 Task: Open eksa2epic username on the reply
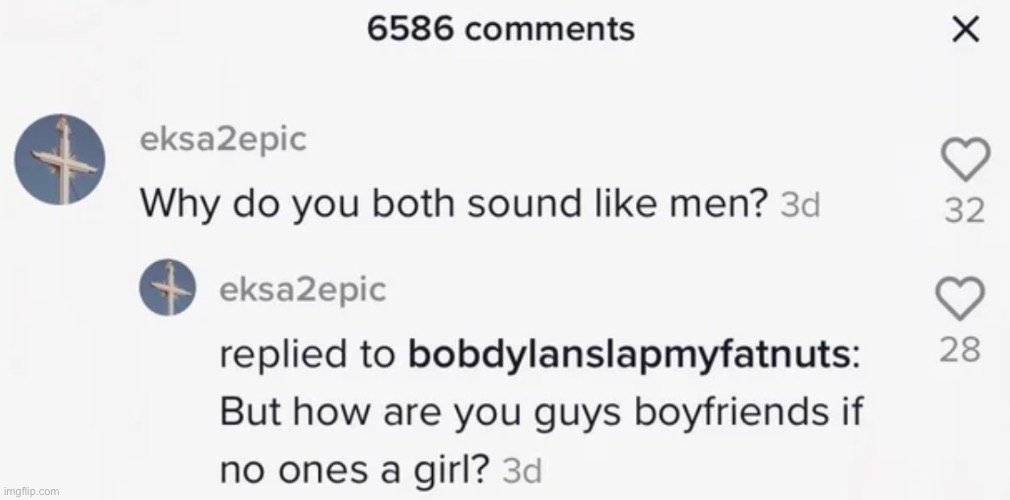tap(302, 290)
